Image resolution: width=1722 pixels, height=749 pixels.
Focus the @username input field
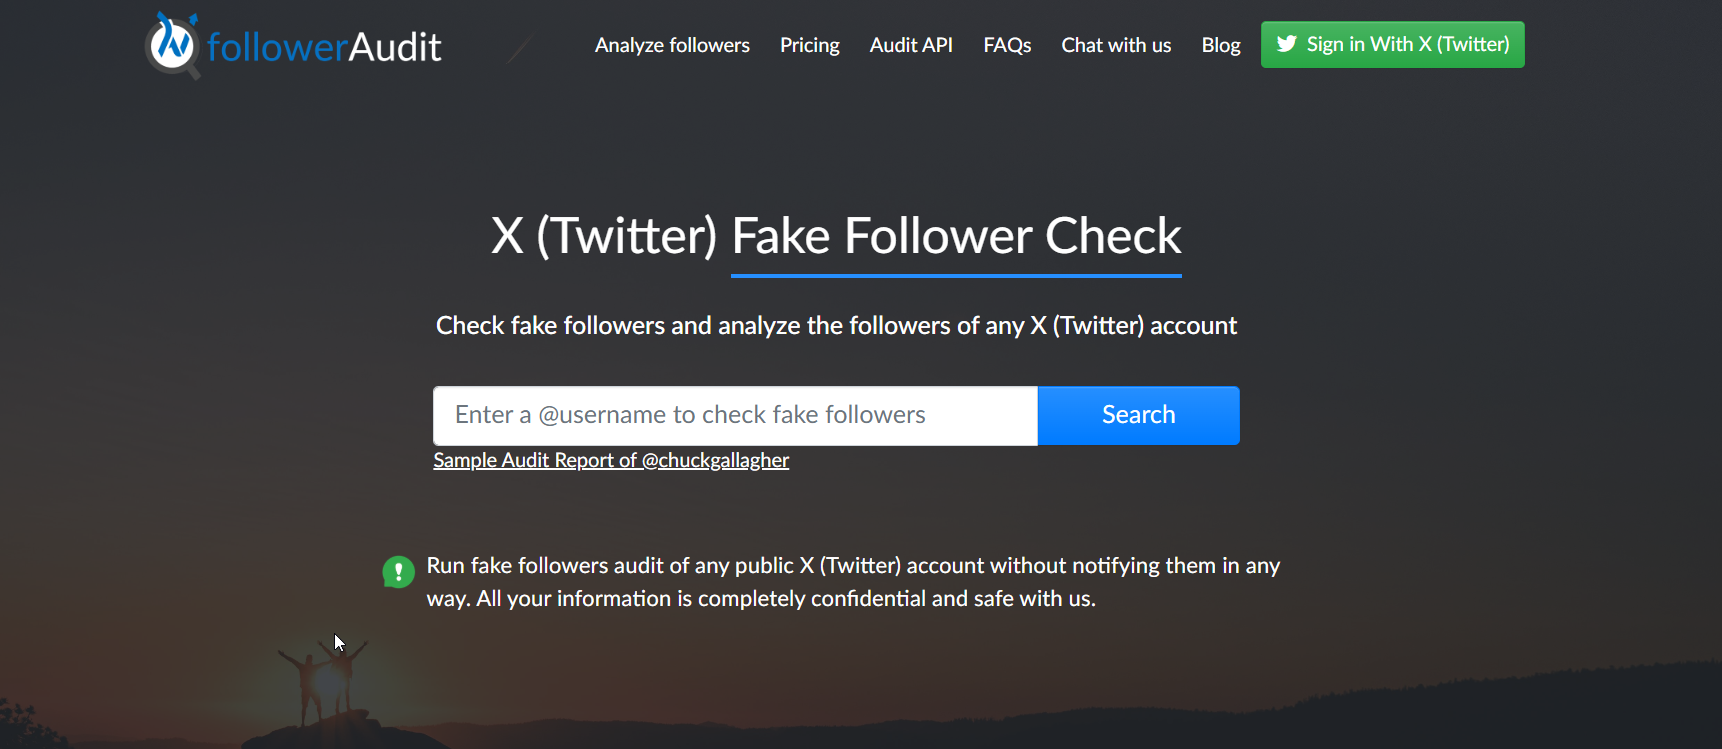pos(735,415)
